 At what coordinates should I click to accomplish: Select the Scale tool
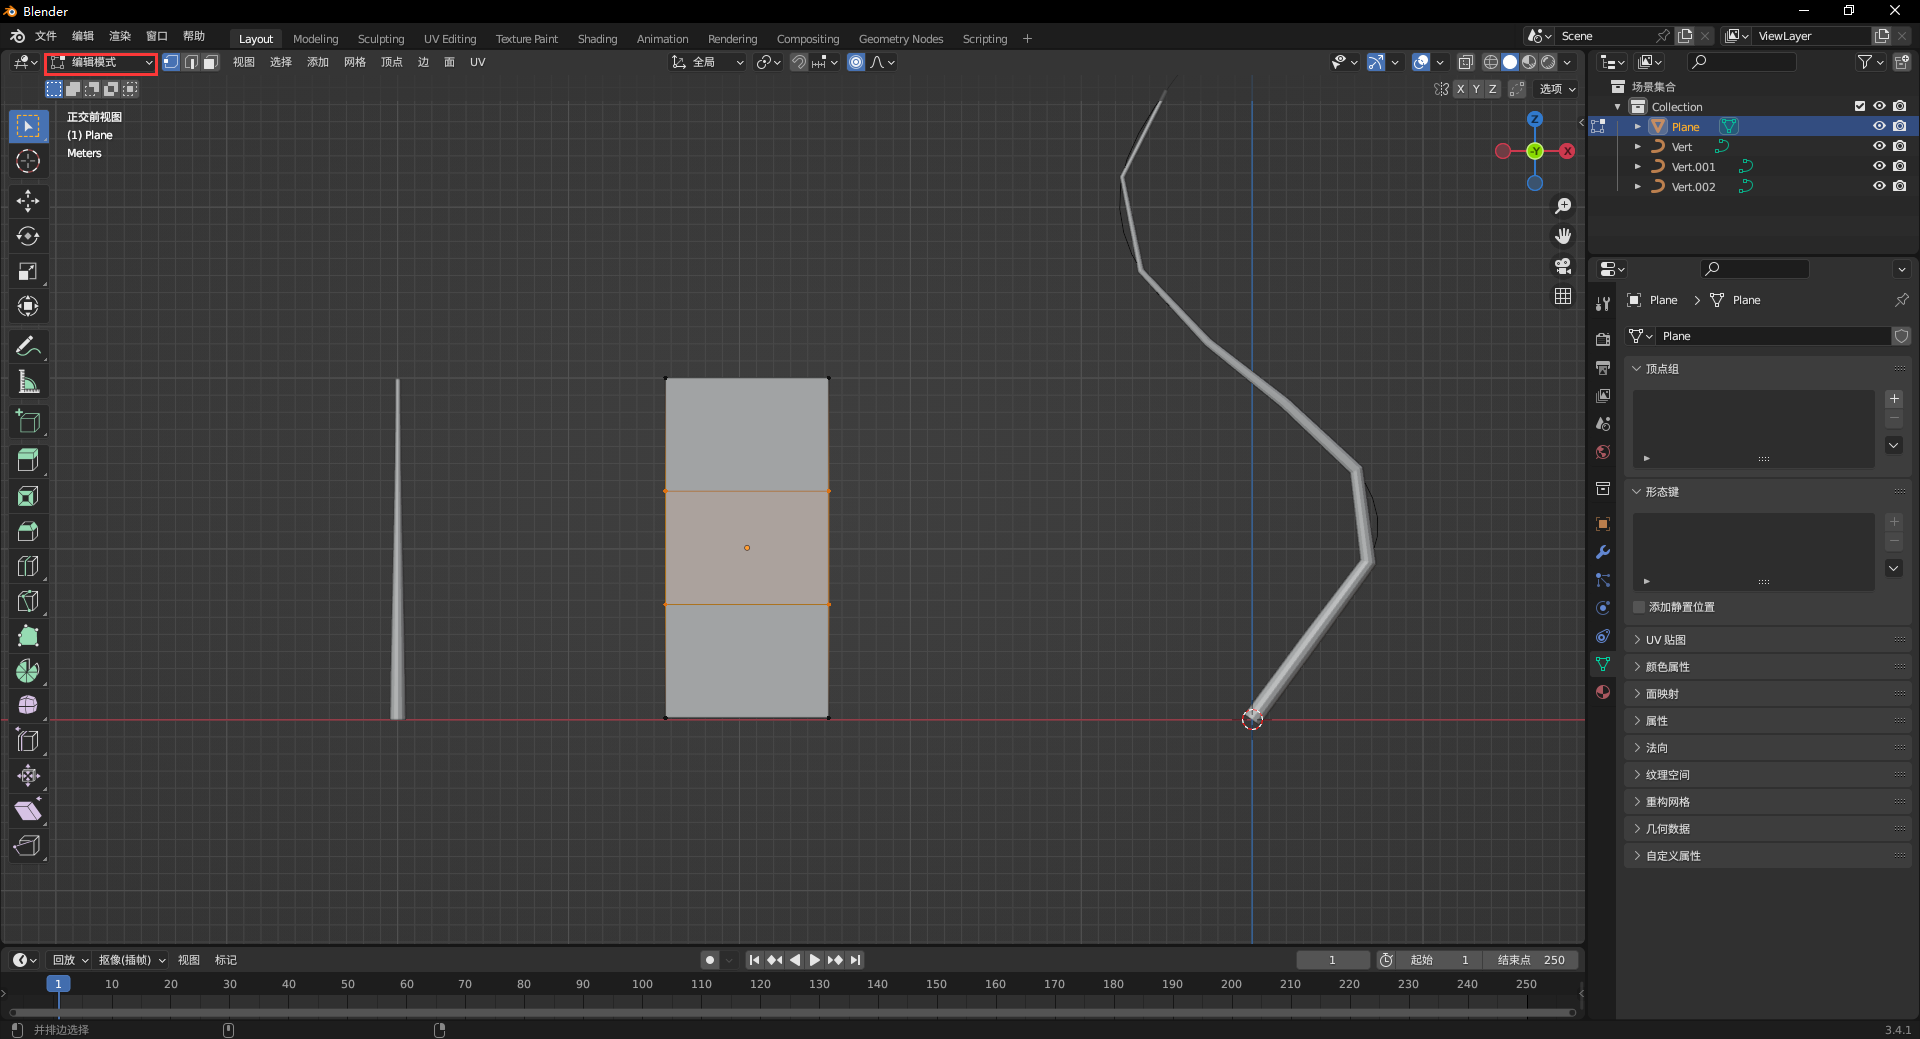point(28,271)
